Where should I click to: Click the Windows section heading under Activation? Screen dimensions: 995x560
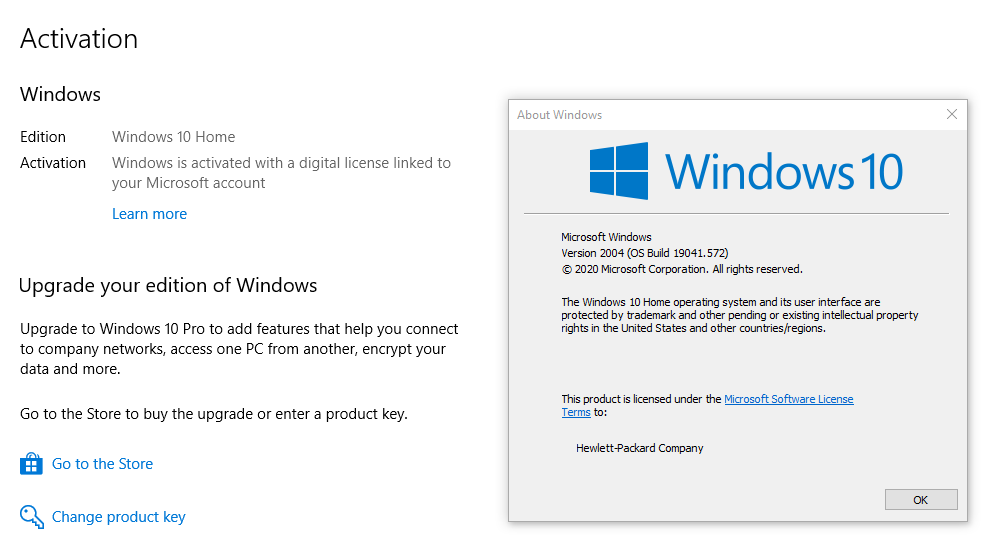[x=60, y=95]
